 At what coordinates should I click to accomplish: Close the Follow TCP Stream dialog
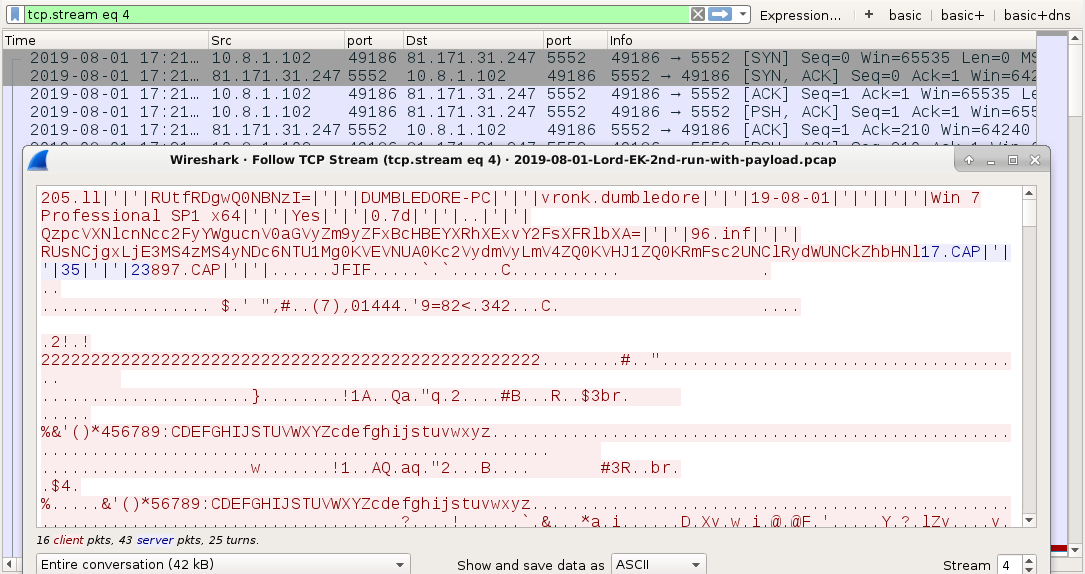[1035, 160]
